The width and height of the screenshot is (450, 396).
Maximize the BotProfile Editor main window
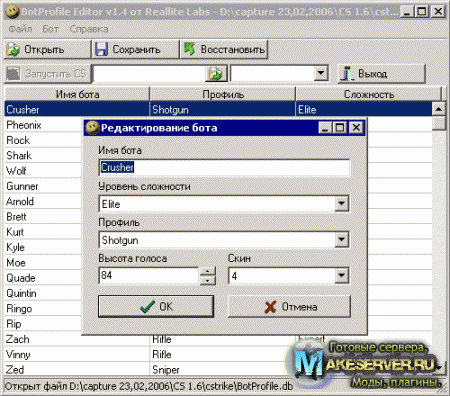[422, 12]
